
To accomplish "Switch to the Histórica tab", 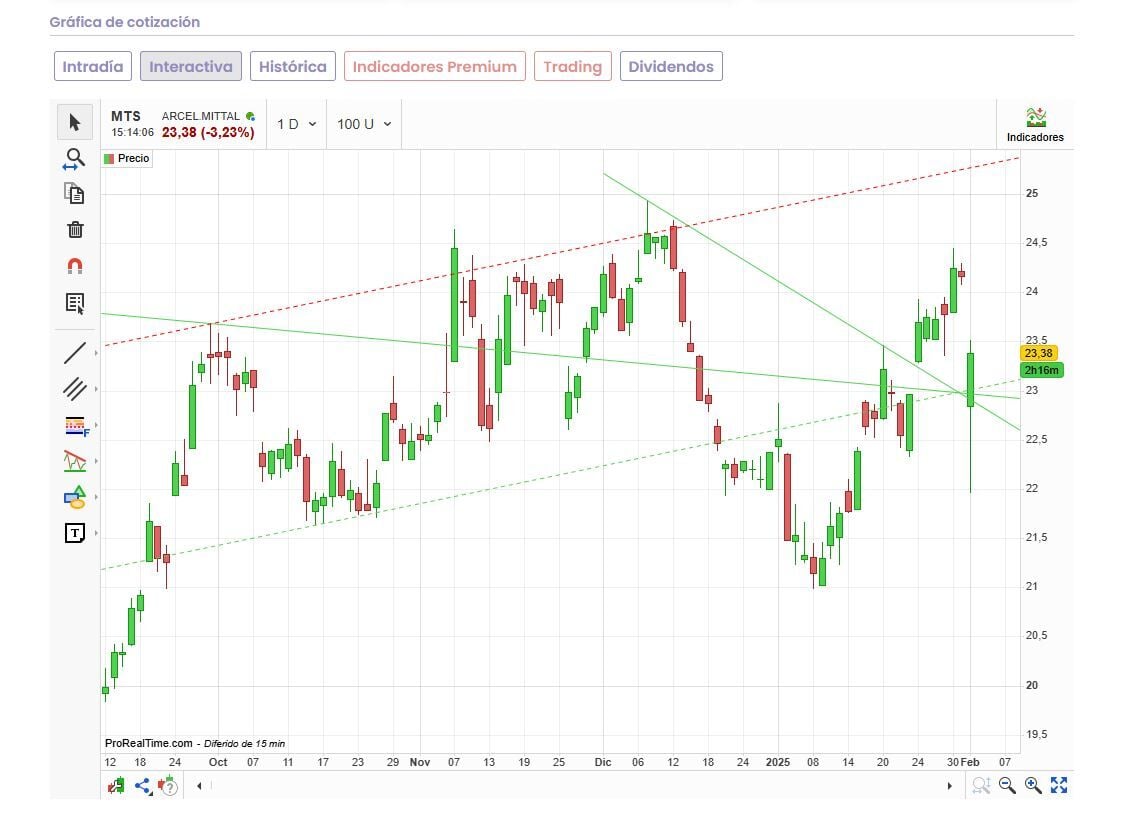I will coord(292,67).
